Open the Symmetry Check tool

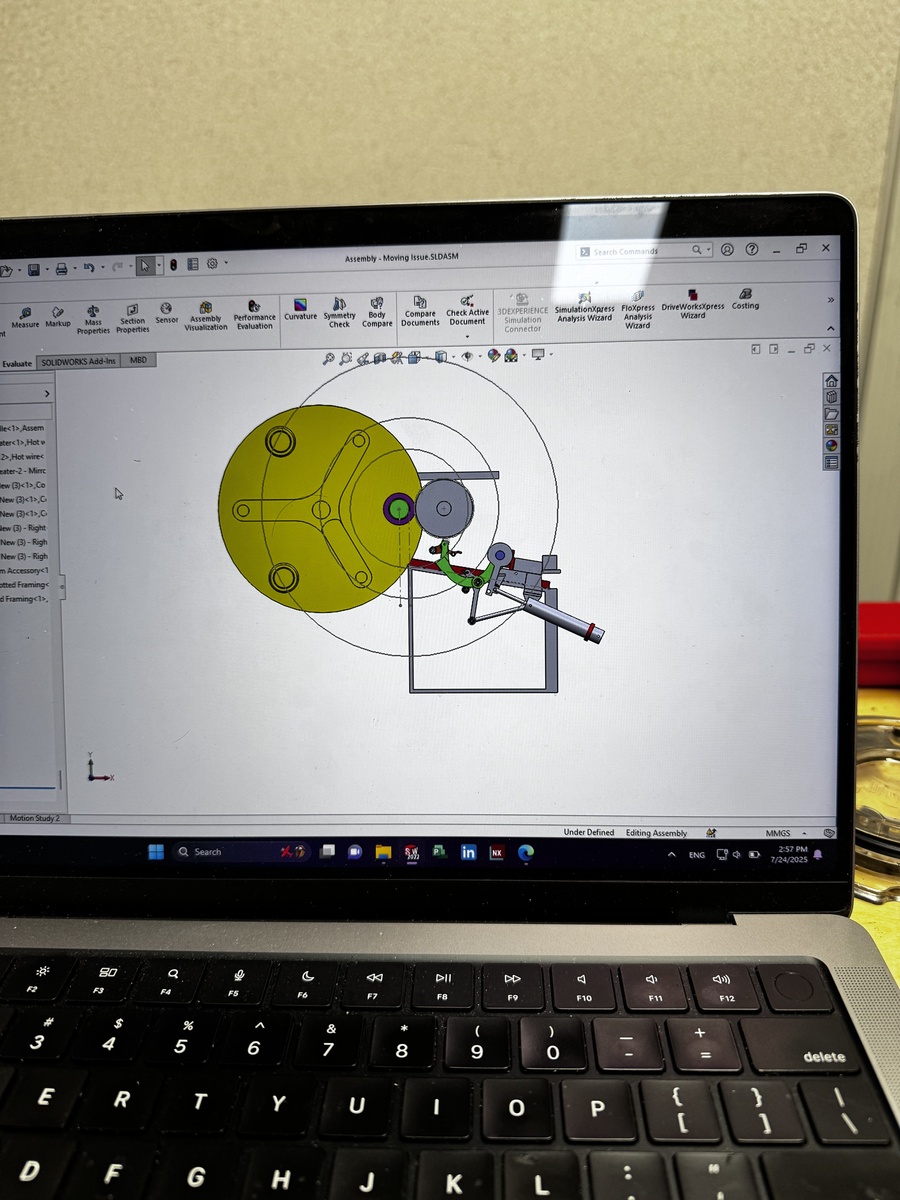339,311
